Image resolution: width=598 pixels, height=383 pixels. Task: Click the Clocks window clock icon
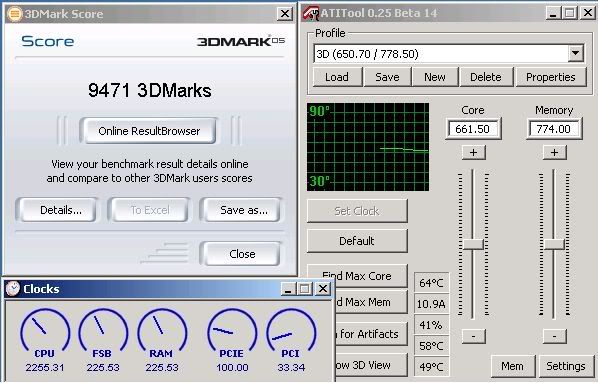click(x=13, y=289)
